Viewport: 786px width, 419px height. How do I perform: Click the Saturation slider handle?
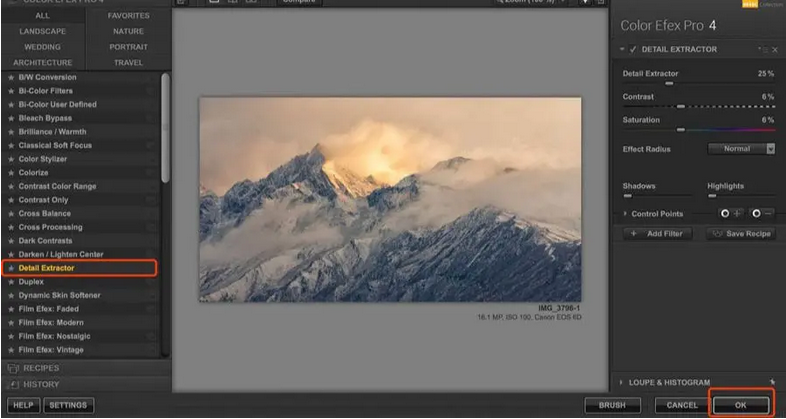(681, 130)
